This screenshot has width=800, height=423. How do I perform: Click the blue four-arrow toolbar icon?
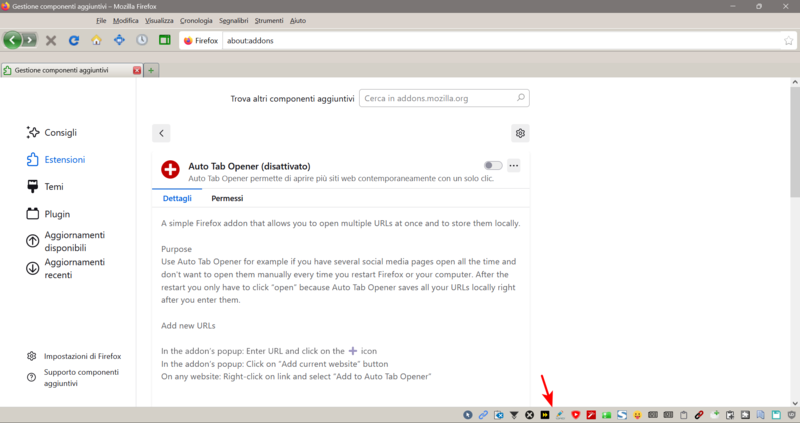(x=119, y=40)
